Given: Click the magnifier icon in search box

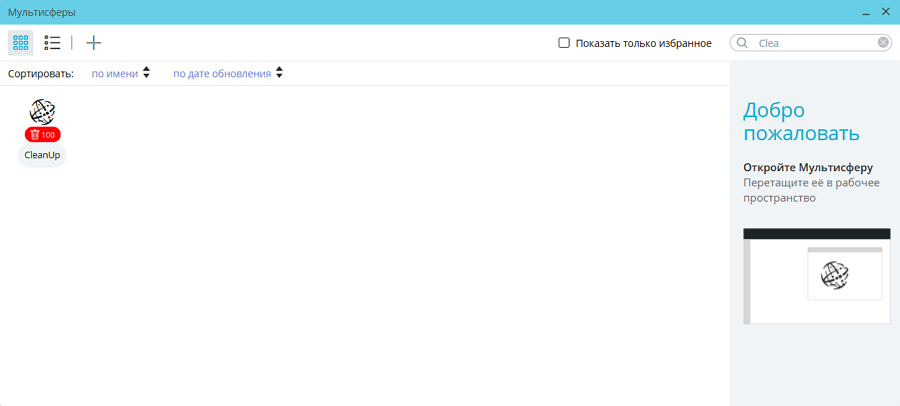Looking at the screenshot, I should click(x=742, y=43).
